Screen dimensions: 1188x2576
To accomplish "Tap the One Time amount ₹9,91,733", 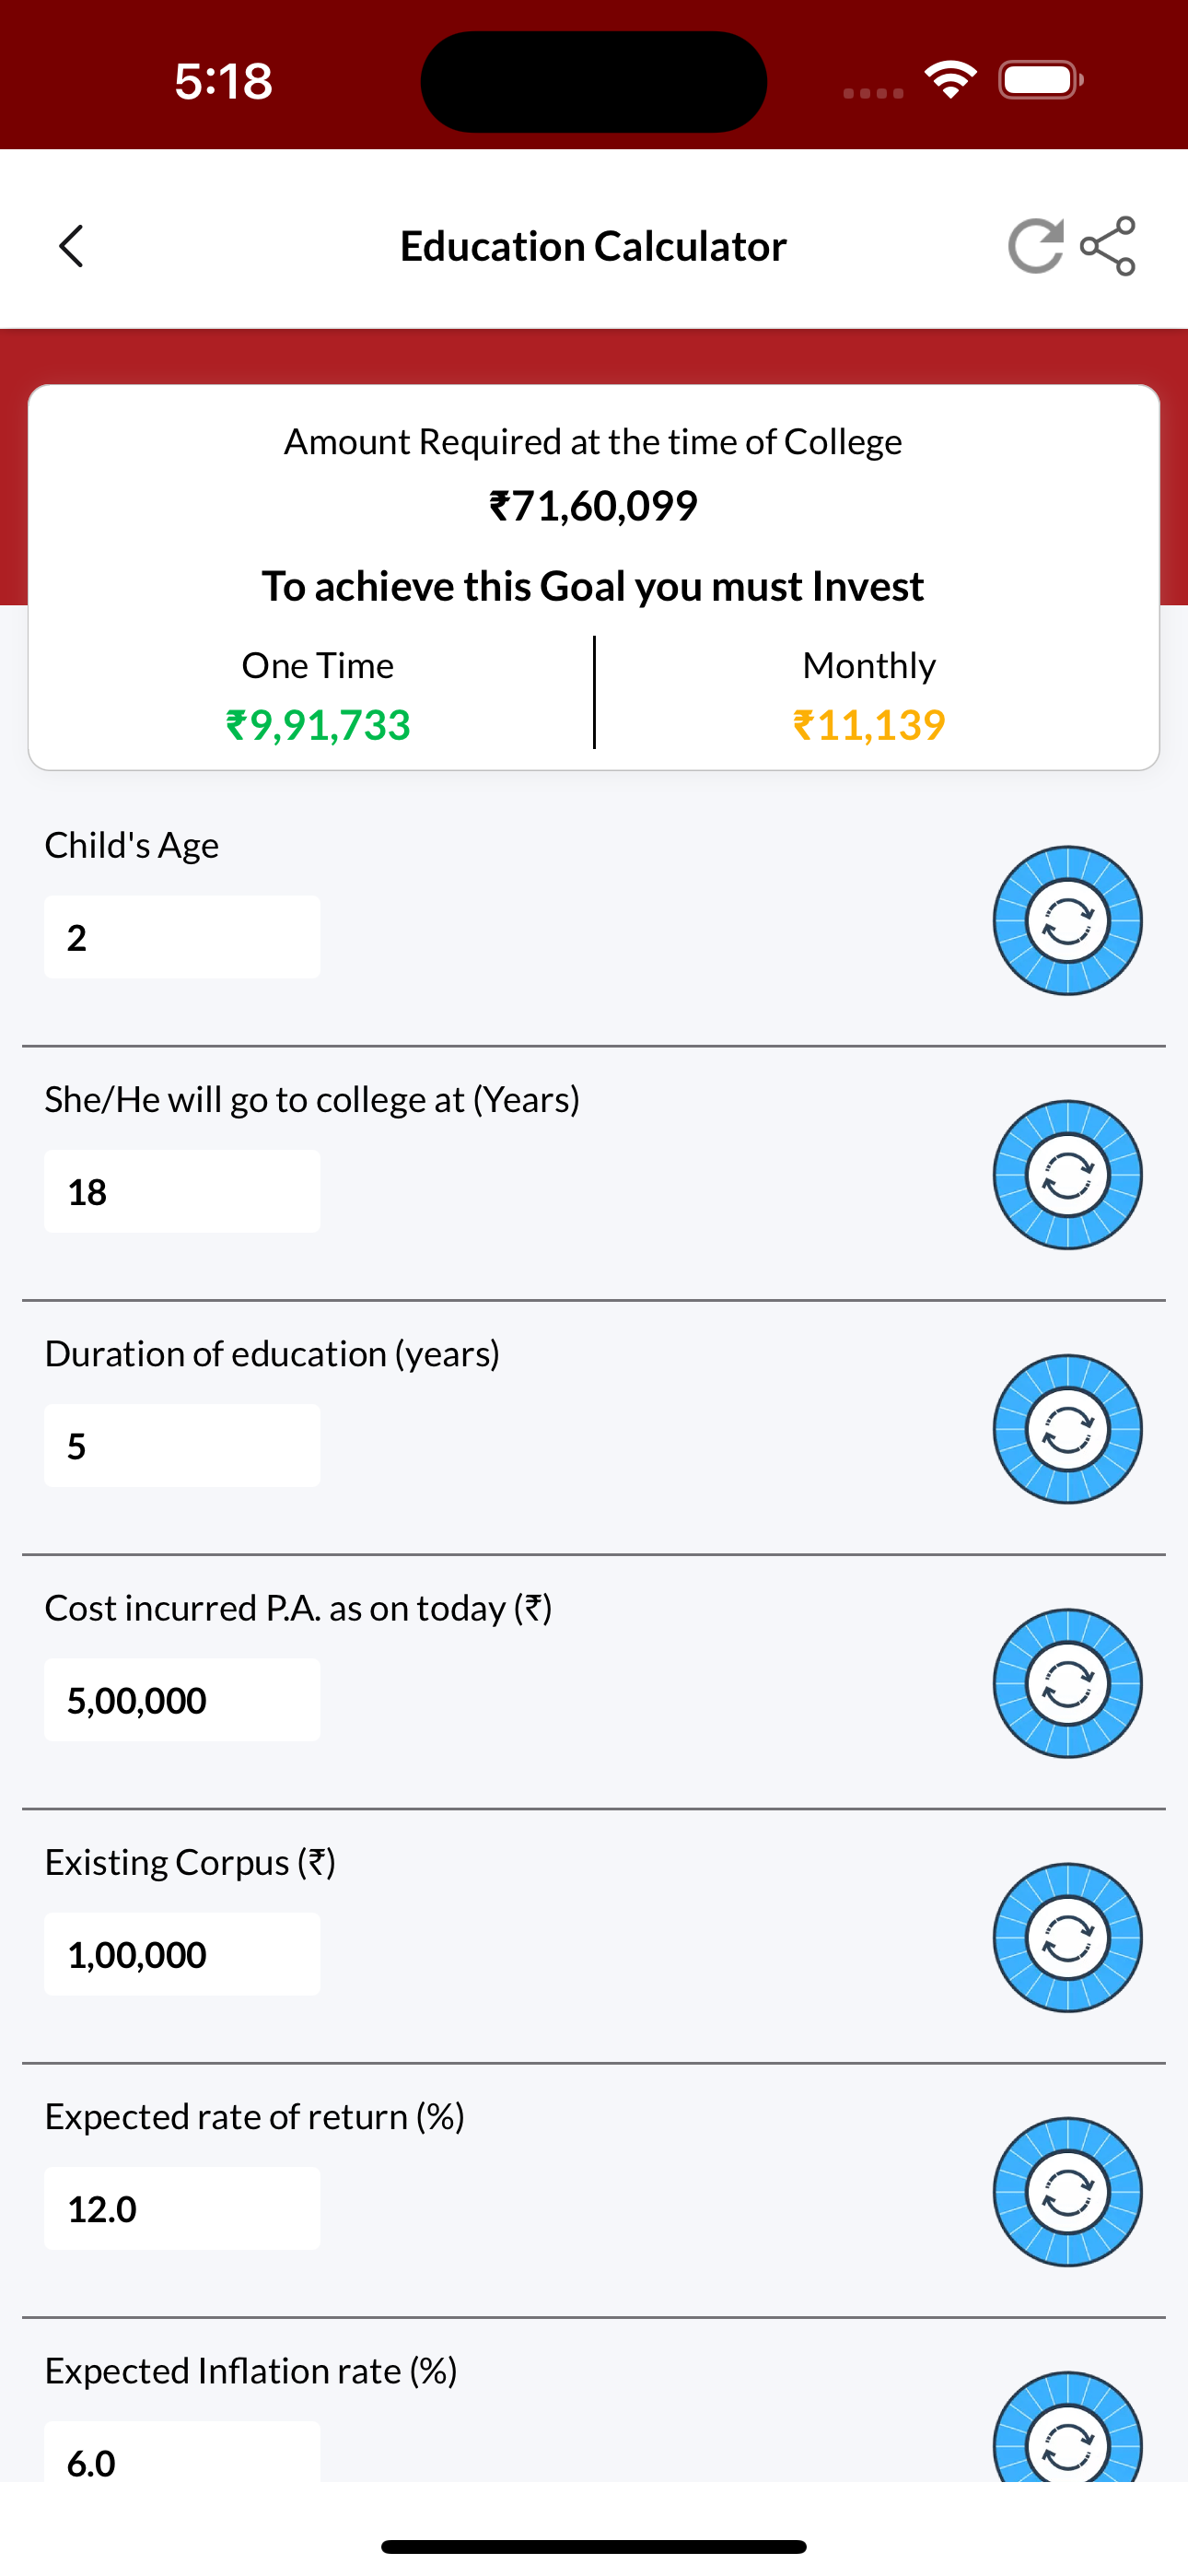I will coord(318,725).
